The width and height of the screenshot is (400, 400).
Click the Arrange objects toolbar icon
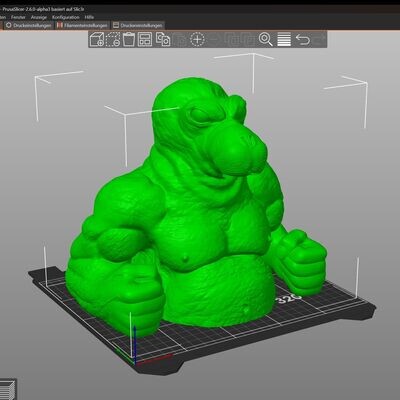click(x=145, y=39)
